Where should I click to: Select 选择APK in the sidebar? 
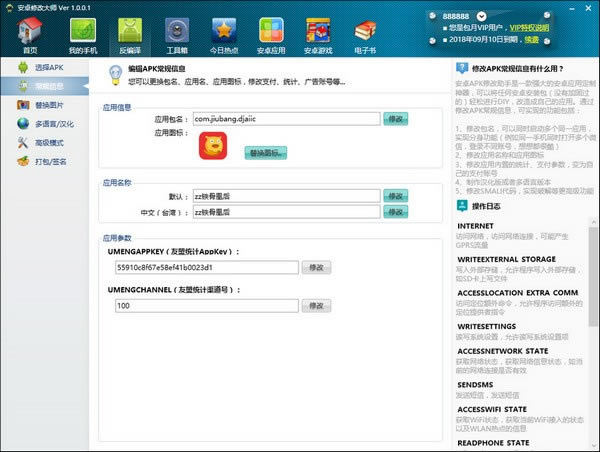click(x=48, y=67)
